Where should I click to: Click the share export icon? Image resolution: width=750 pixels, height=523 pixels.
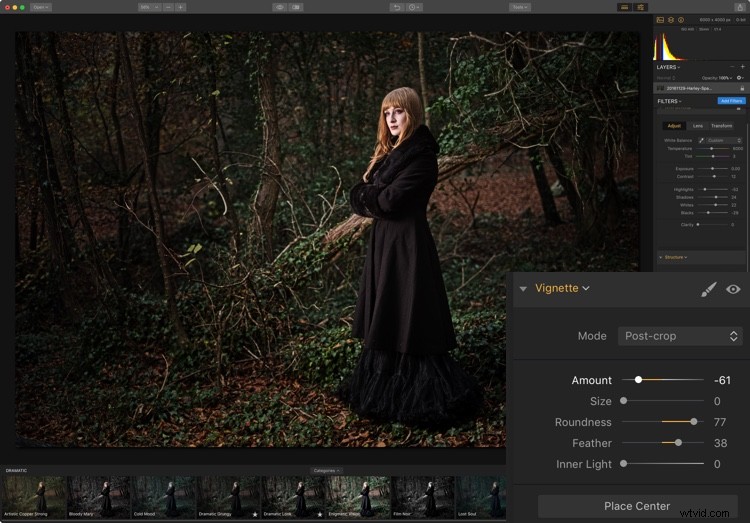(x=740, y=7)
